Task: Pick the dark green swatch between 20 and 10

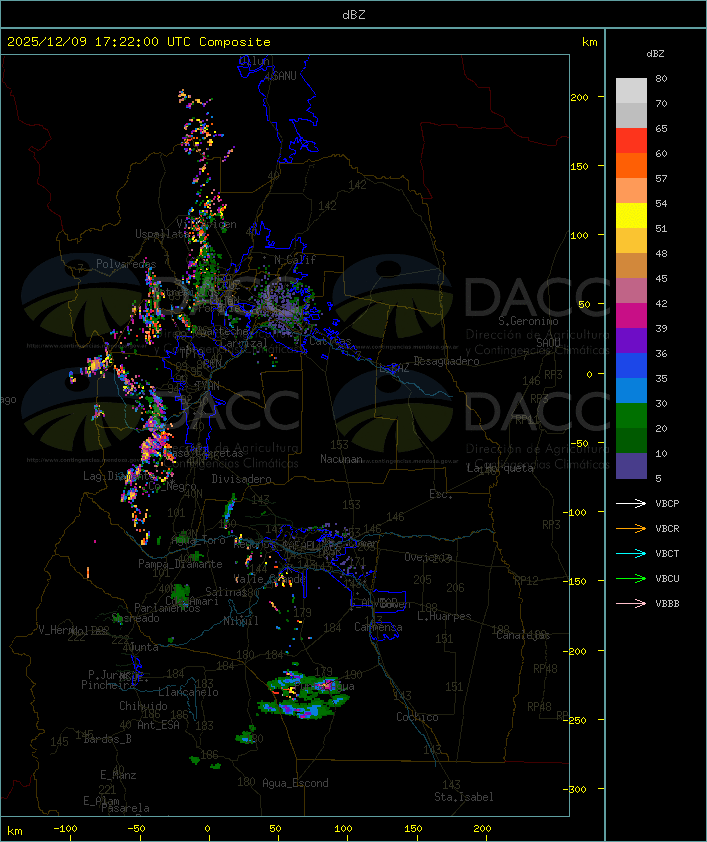Action: point(631,440)
